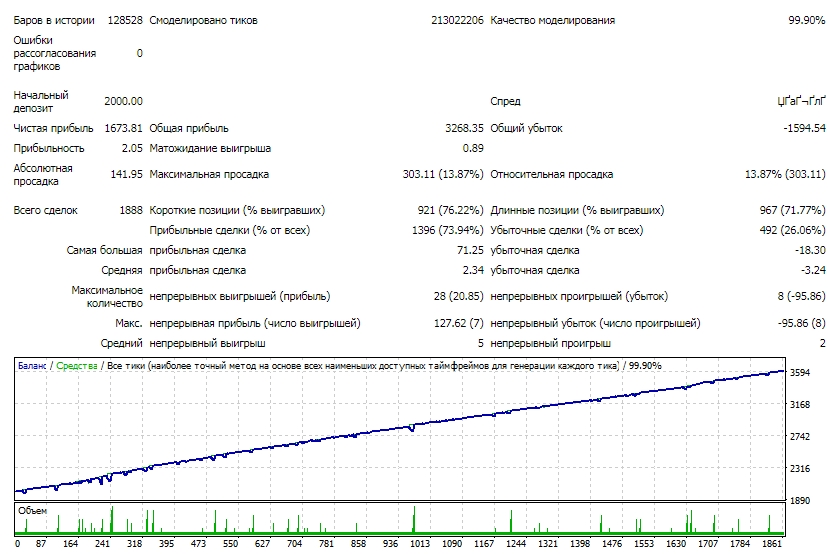Select the bars in history value 128528
828x554 pixels.
[x=125, y=20]
